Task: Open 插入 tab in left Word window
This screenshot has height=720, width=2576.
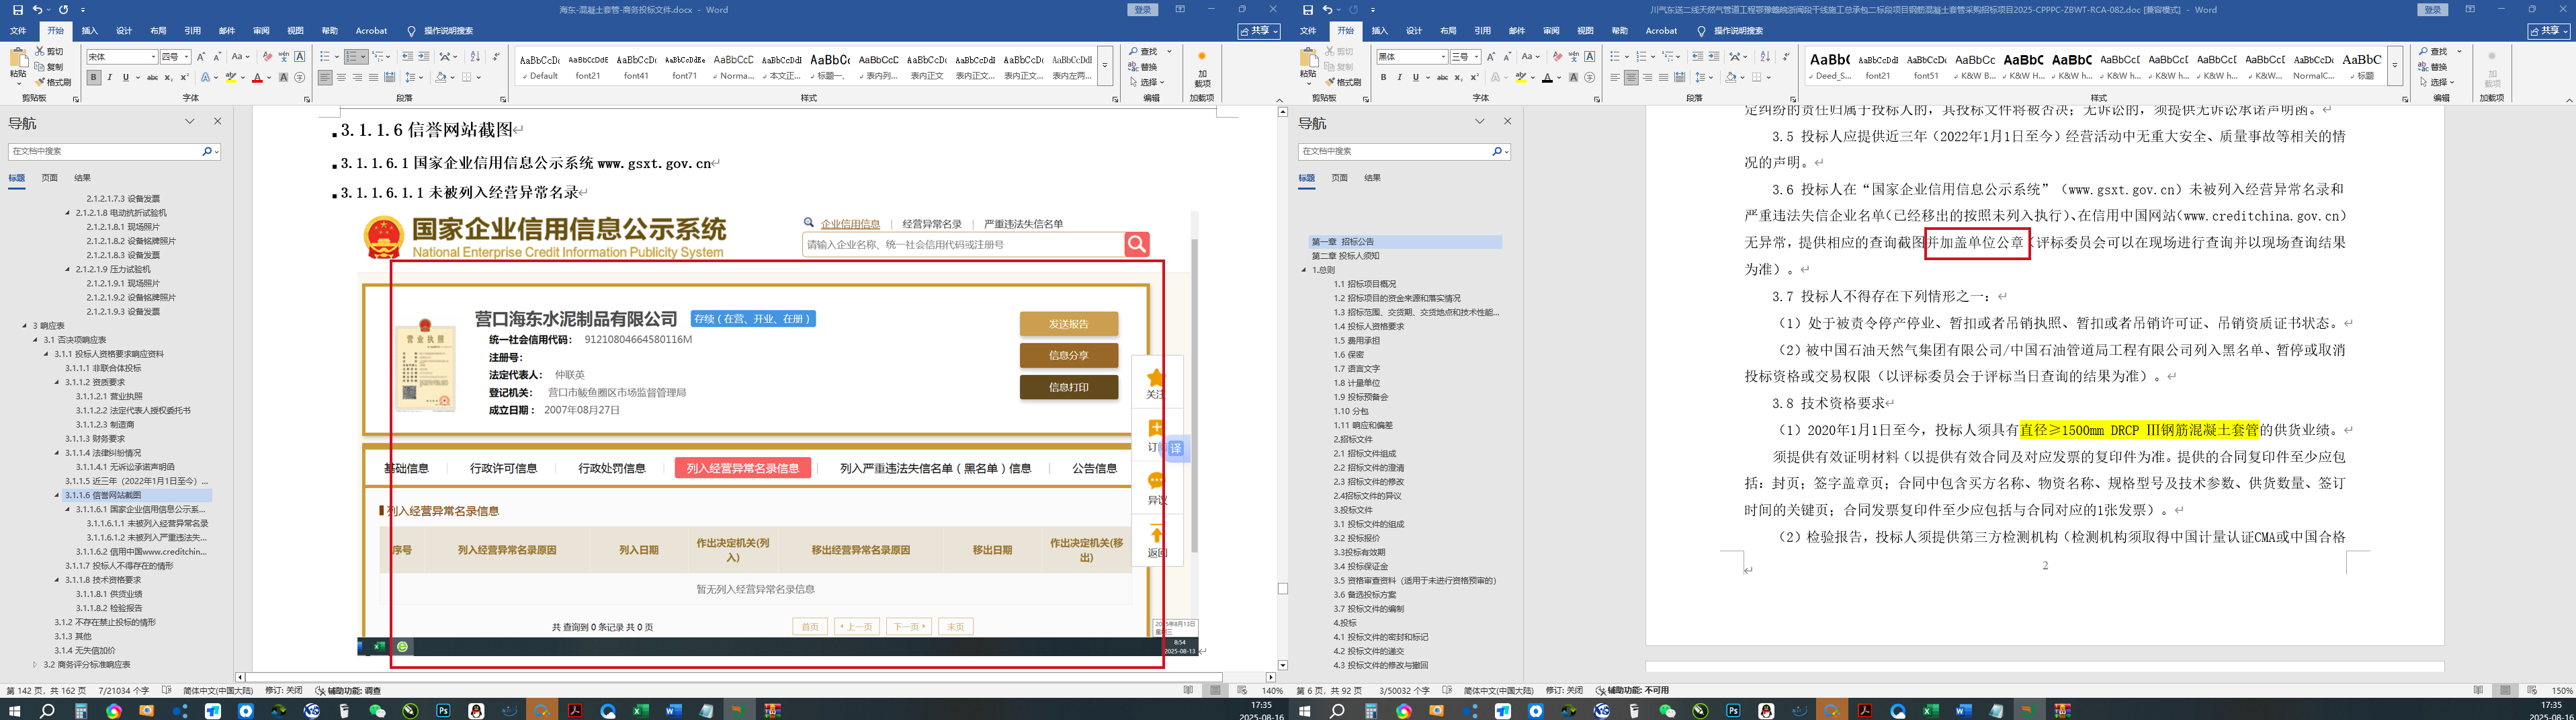Action: 90,31
